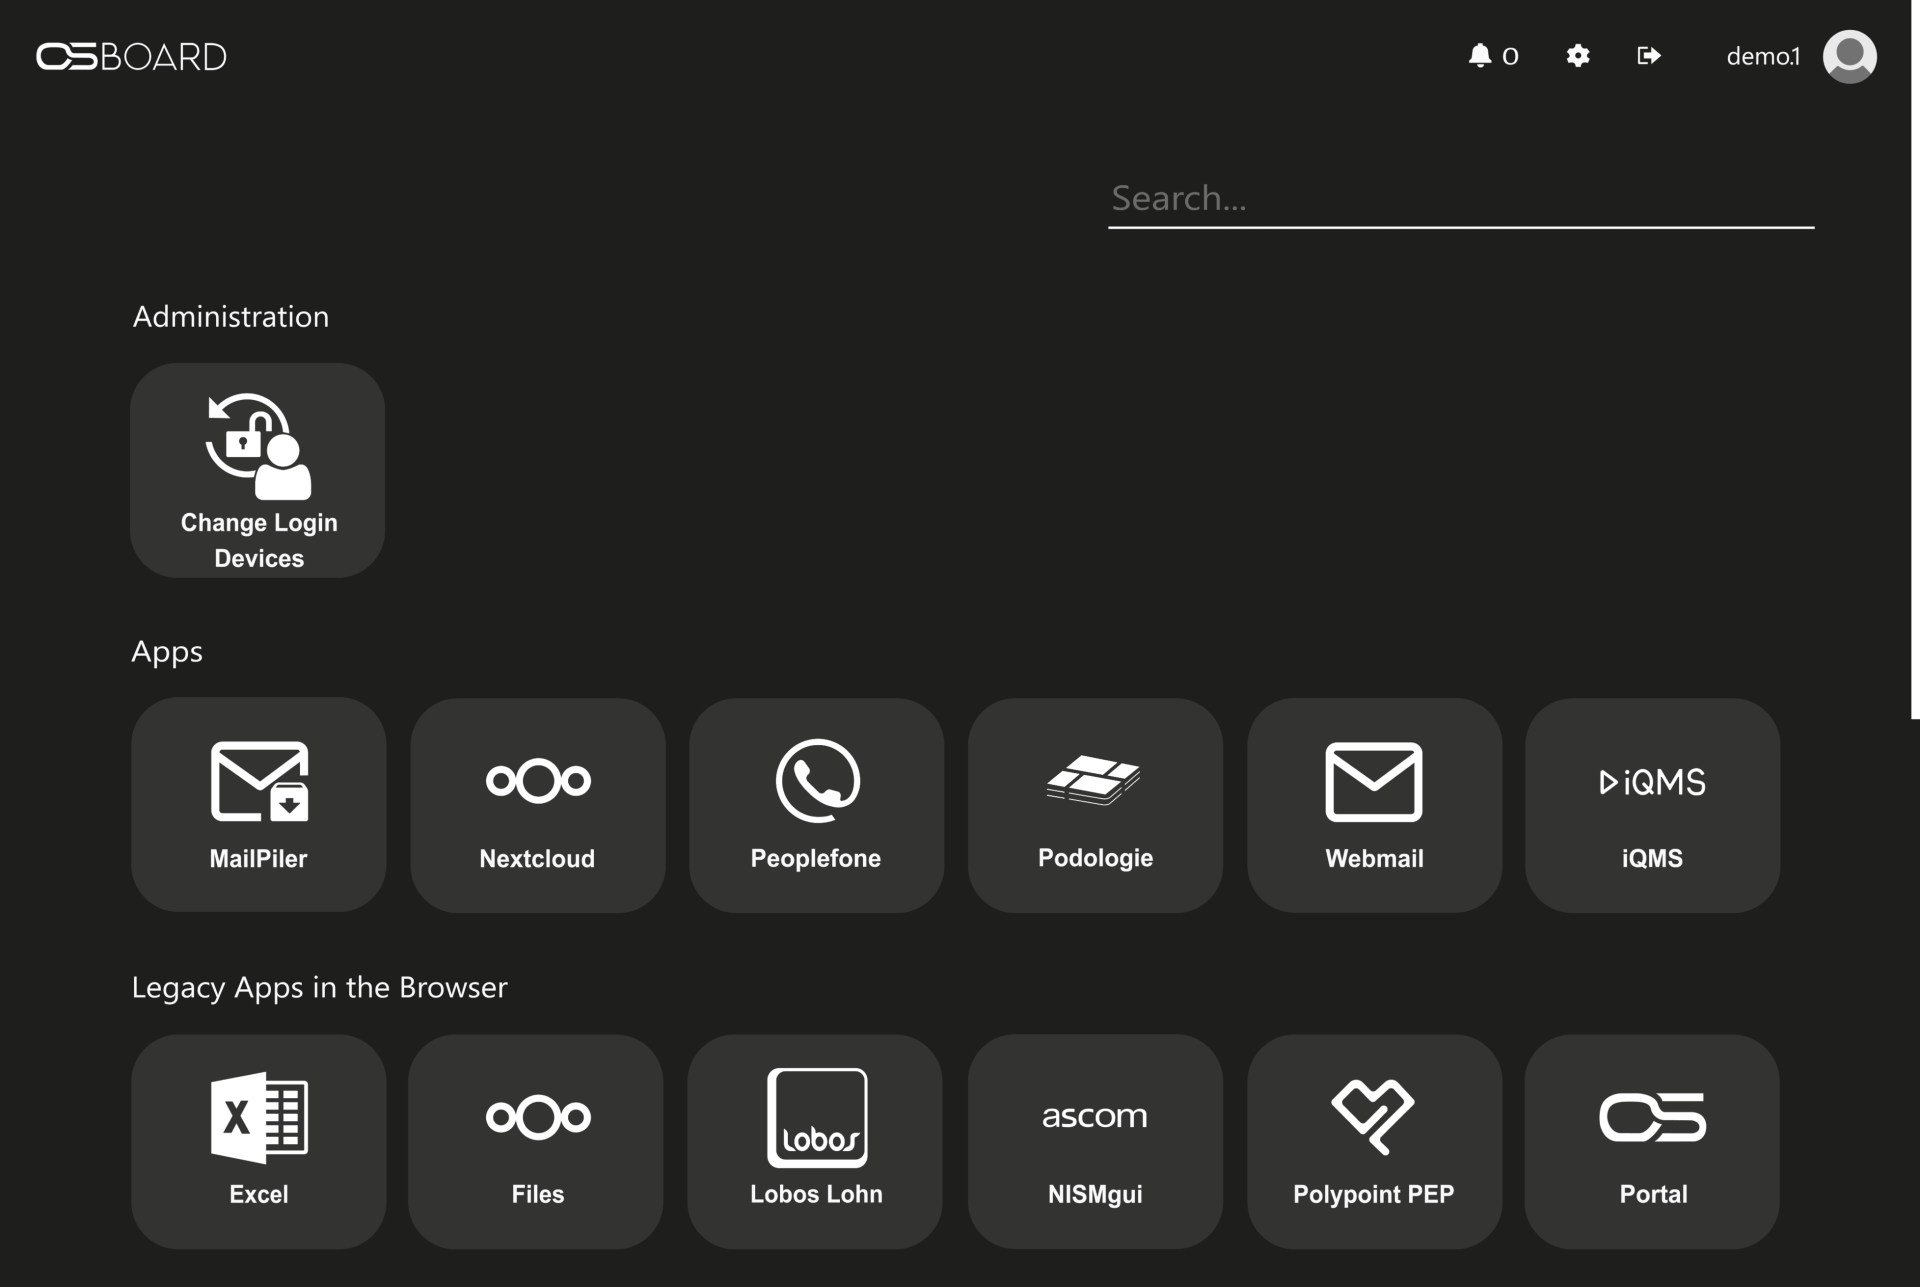This screenshot has width=1920, height=1287.
Task: Open the Peoplefone phone app
Action: click(816, 805)
